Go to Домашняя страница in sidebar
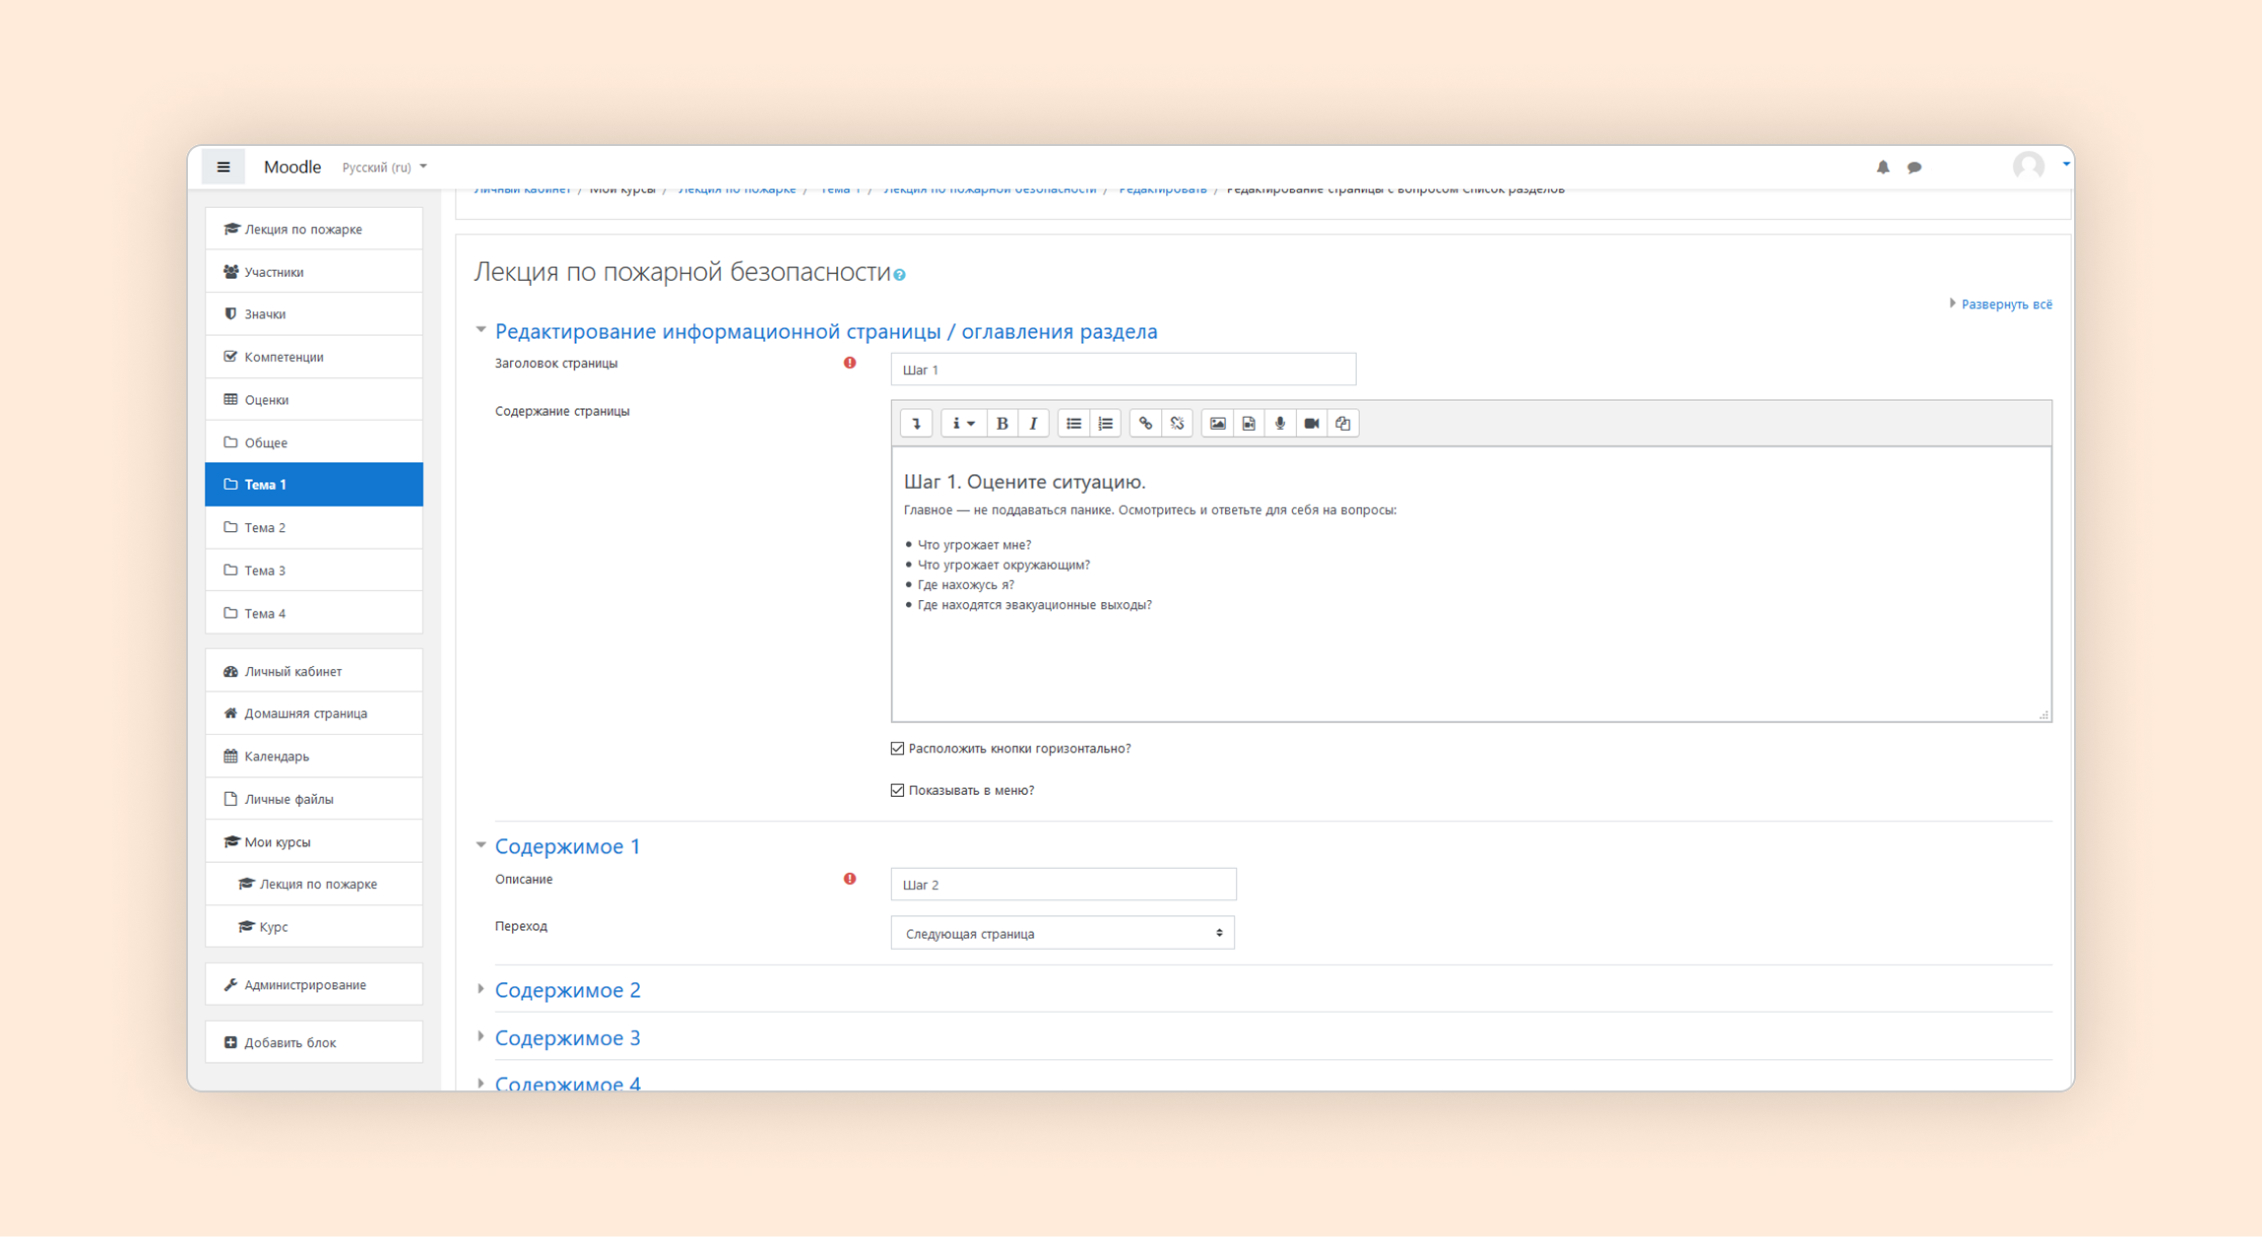 314,713
